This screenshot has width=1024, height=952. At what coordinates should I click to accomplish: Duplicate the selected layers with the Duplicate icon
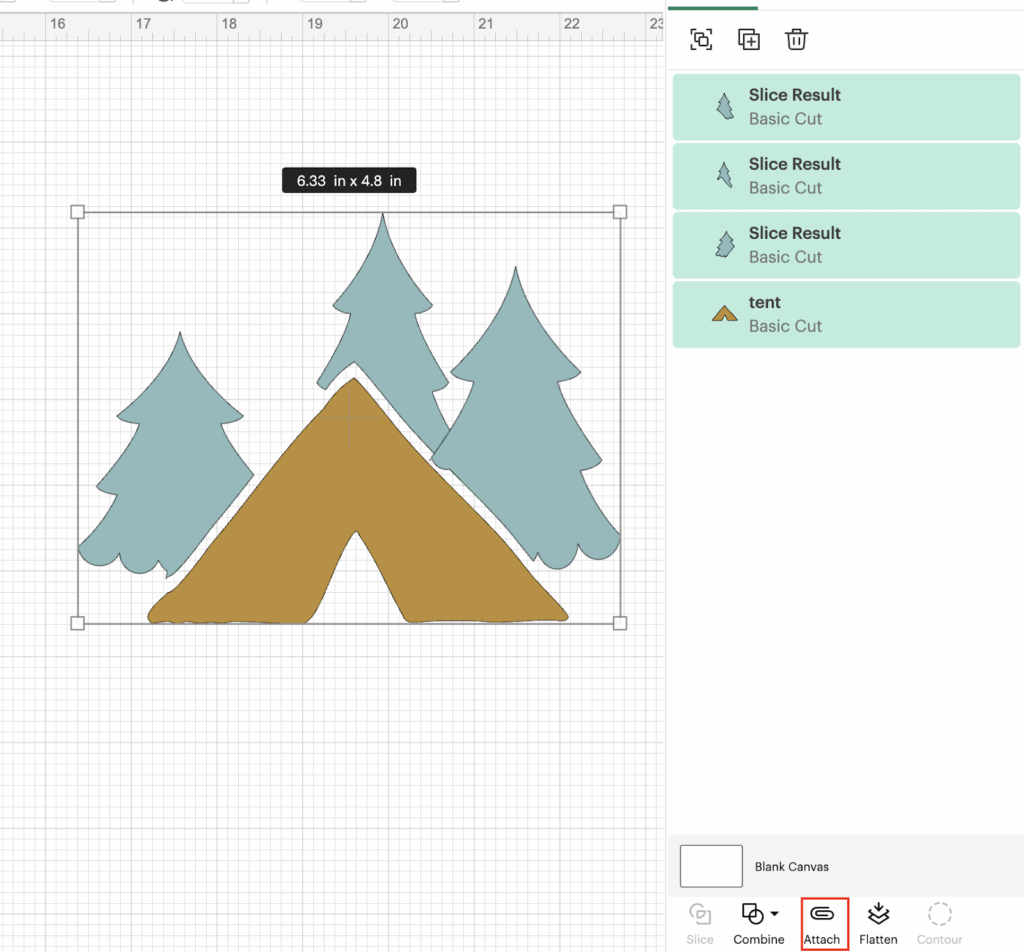click(749, 40)
